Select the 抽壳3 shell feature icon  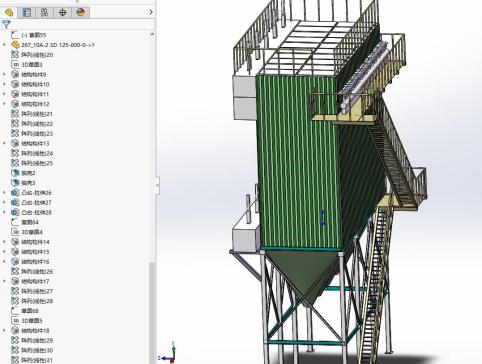(x=15, y=183)
